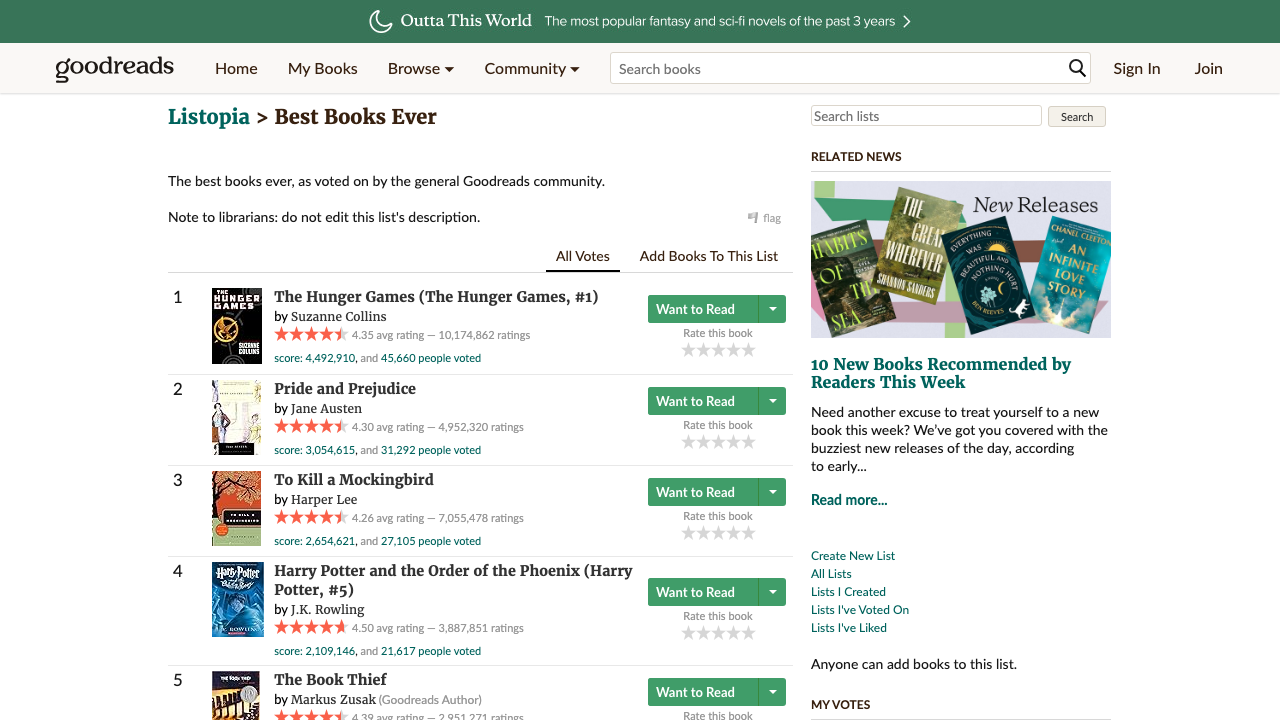The width and height of the screenshot is (1280, 720).
Task: Click the moon icon in top banner
Action: coord(380,21)
